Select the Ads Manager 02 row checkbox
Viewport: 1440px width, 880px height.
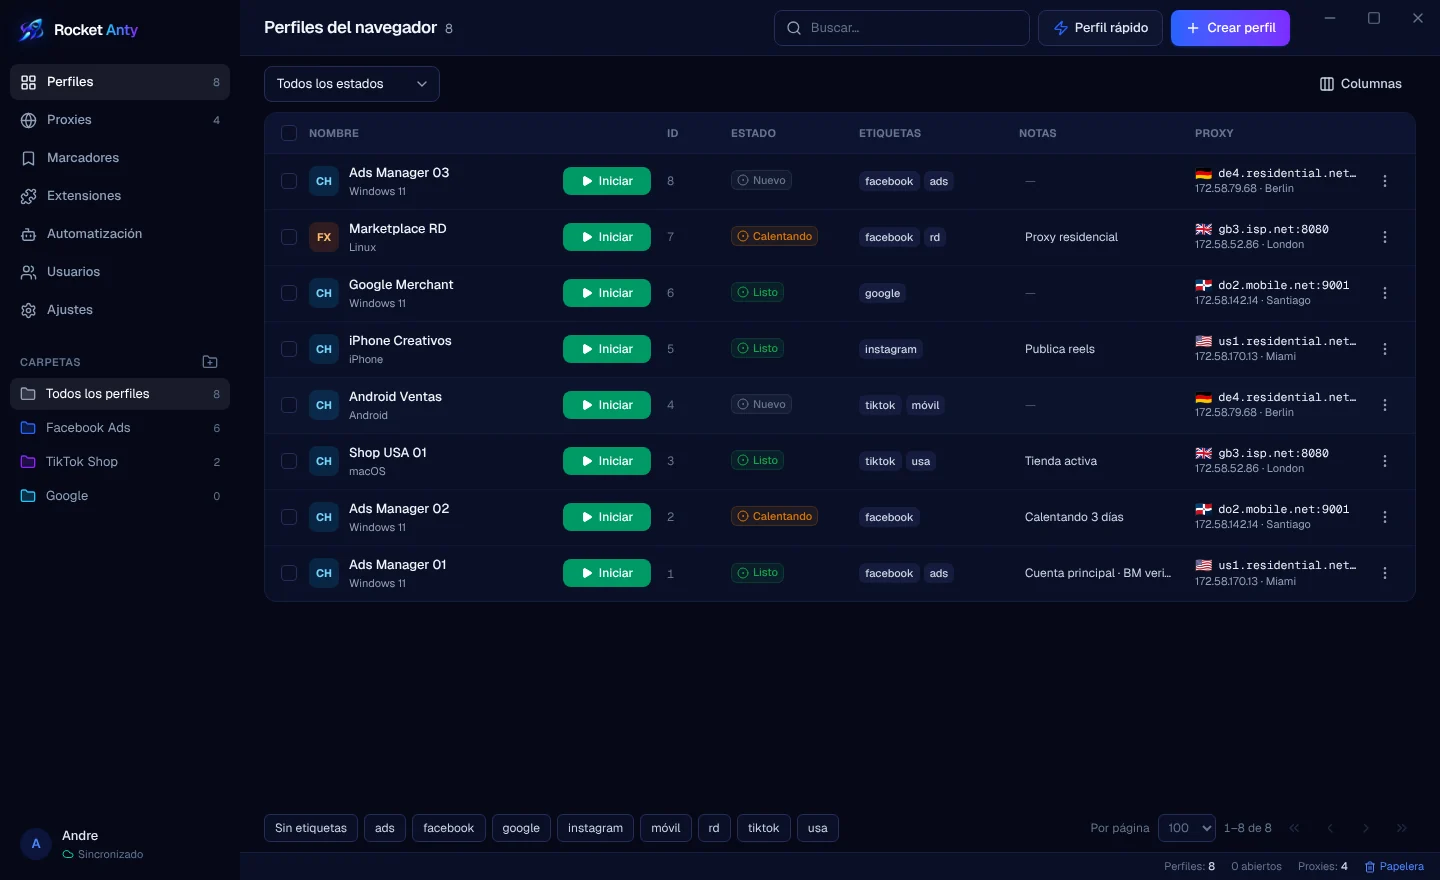pos(289,517)
